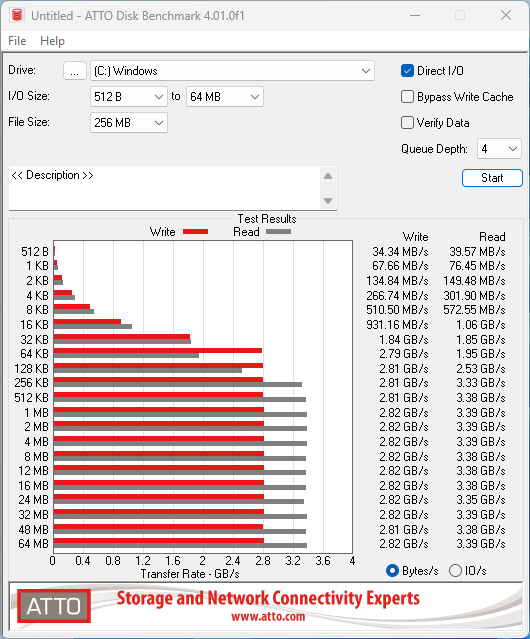530x639 pixels.
Task: Click the ATTO app icon in title bar
Action: [17, 15]
